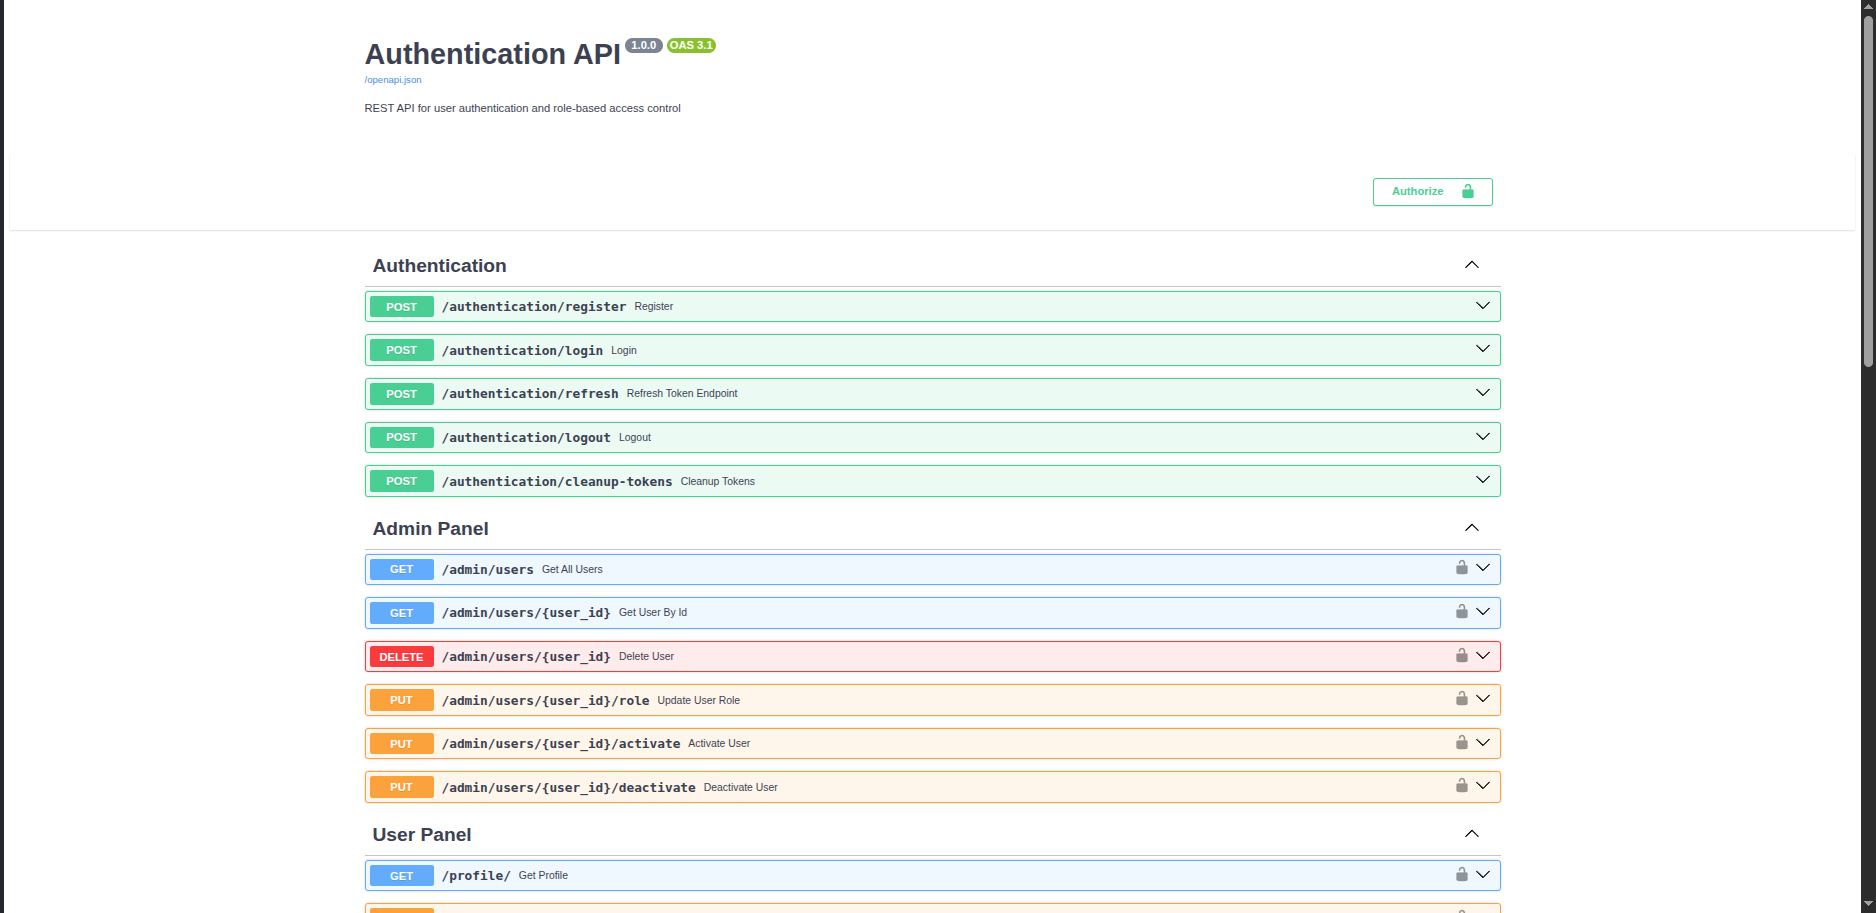Click the /admin/users/{user_id}/activate path text
Screen dimensions: 1876x913
point(561,744)
